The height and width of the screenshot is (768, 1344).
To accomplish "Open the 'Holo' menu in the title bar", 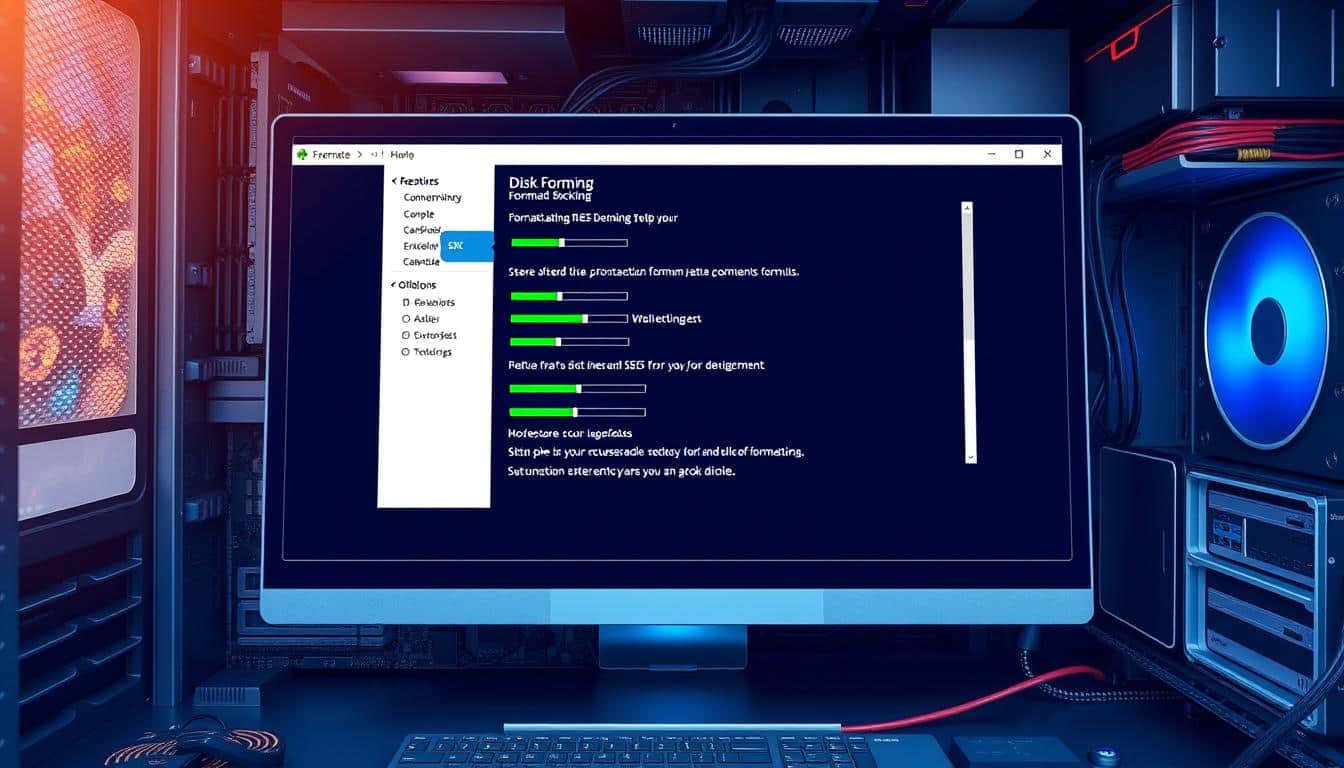I will [x=402, y=155].
